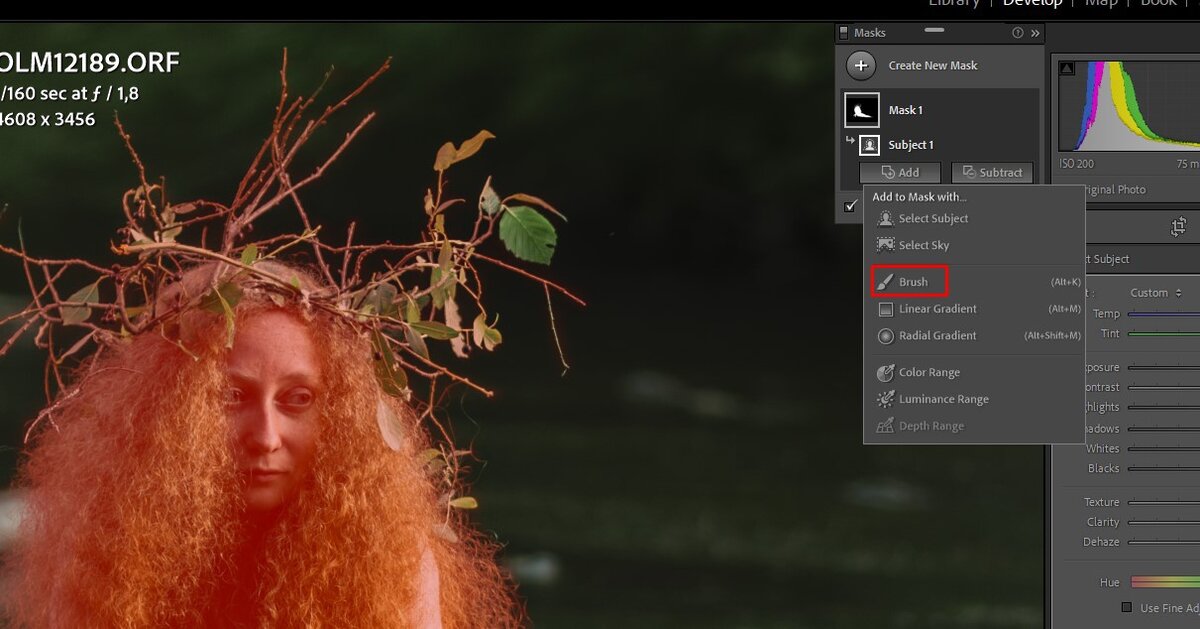Click the Masks panel drag handle

click(935, 31)
